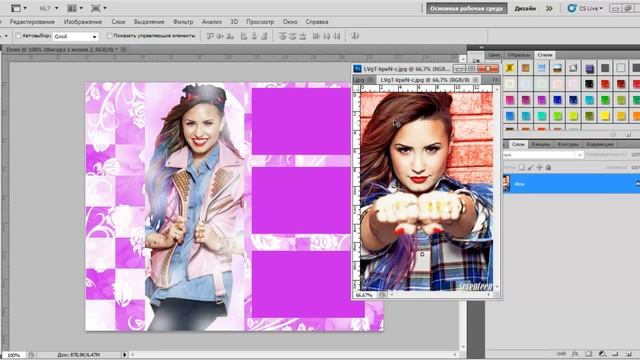This screenshot has height=360, width=640.
Task: Check Показать управляющие элементы option
Action: pos(109,36)
